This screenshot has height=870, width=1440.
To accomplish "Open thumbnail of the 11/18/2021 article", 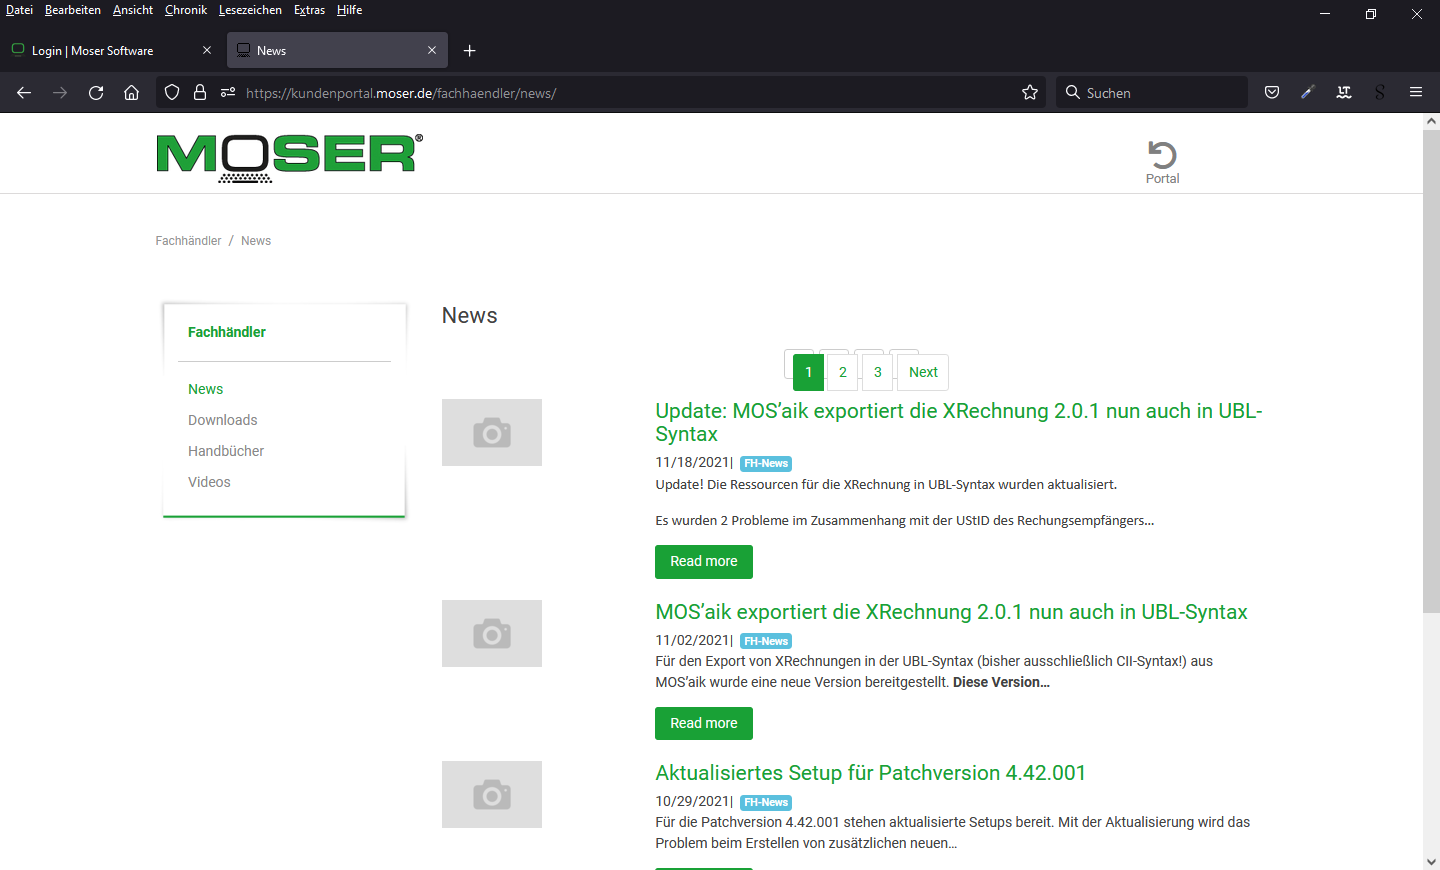I will (492, 432).
